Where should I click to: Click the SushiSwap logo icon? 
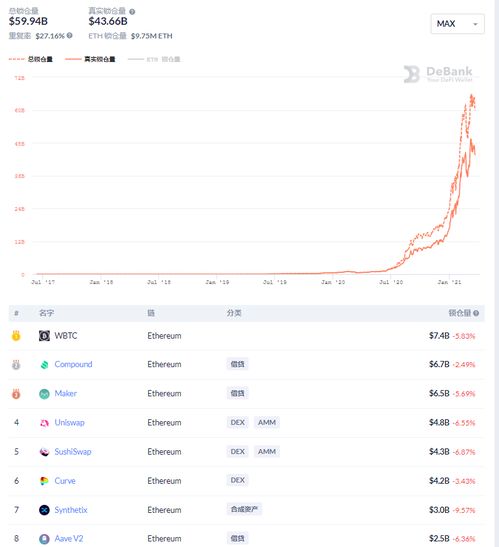tap(44, 452)
